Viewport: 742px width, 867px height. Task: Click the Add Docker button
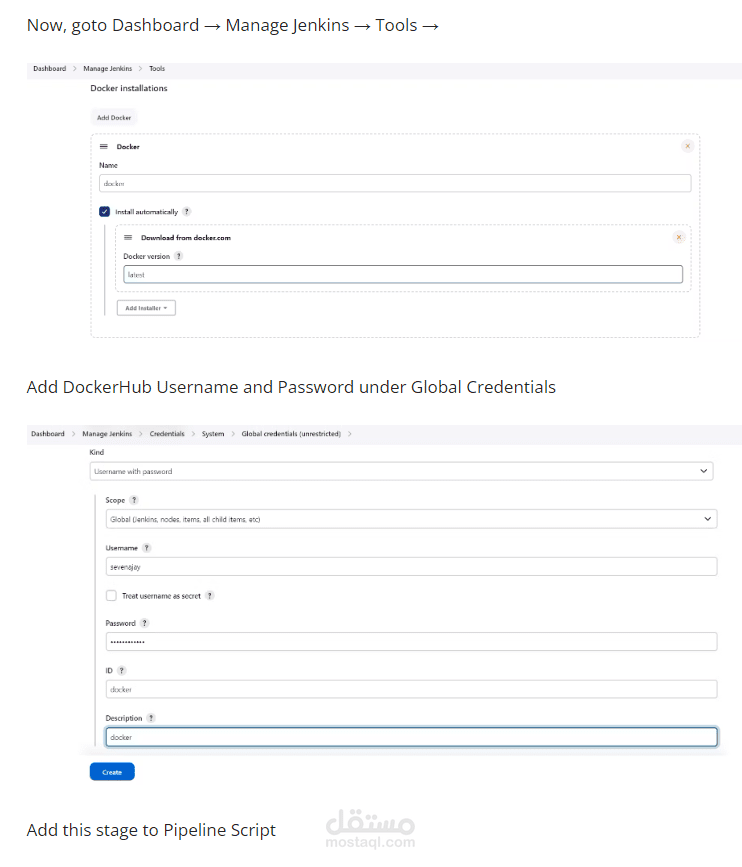(114, 118)
